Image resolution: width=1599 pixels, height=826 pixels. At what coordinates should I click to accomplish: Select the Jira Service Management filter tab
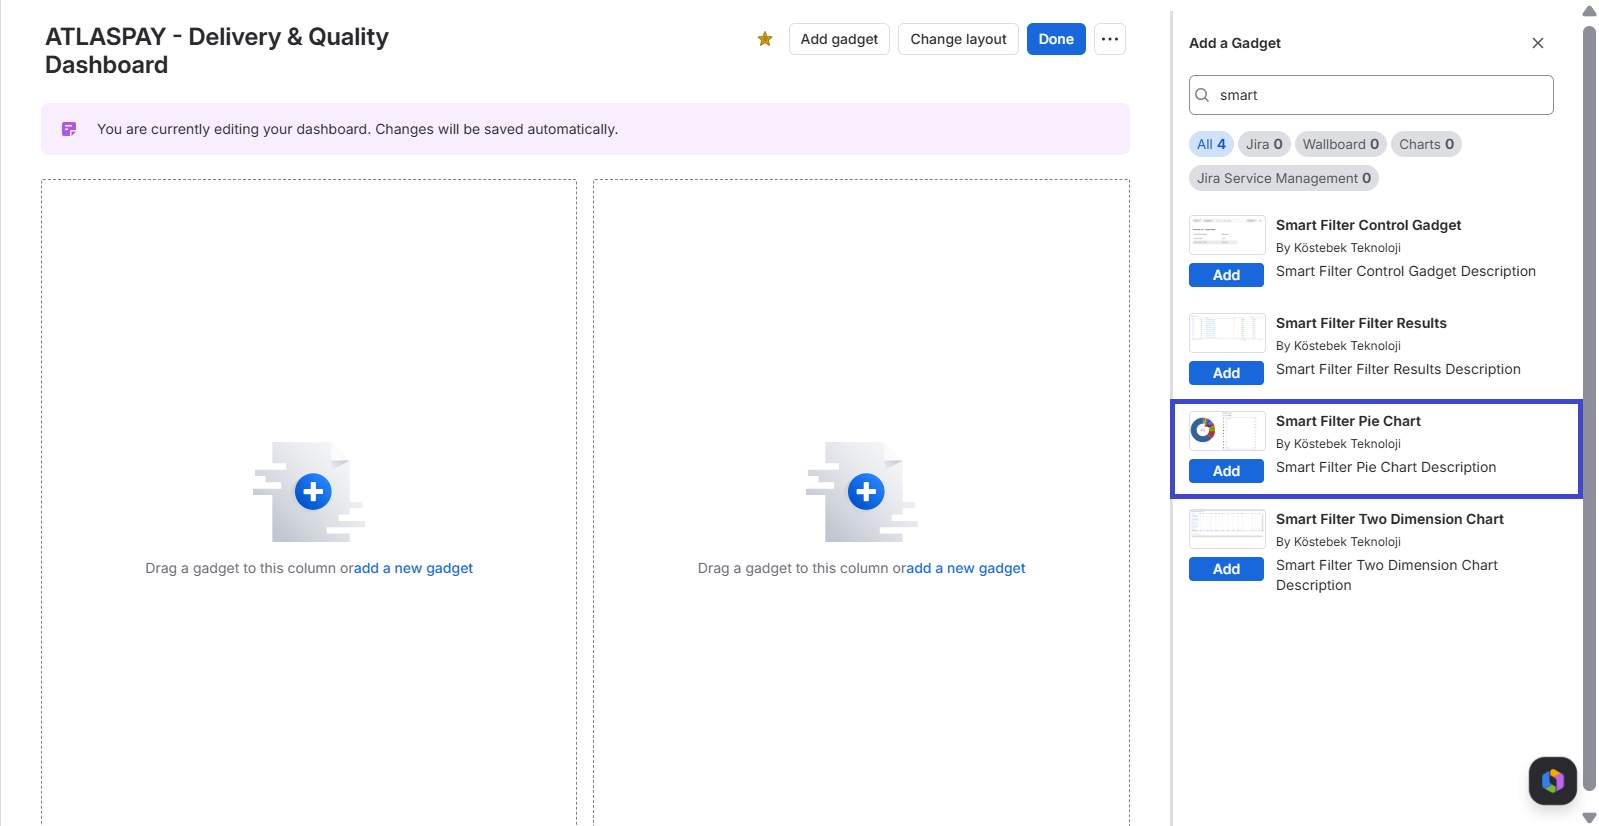click(x=1284, y=178)
